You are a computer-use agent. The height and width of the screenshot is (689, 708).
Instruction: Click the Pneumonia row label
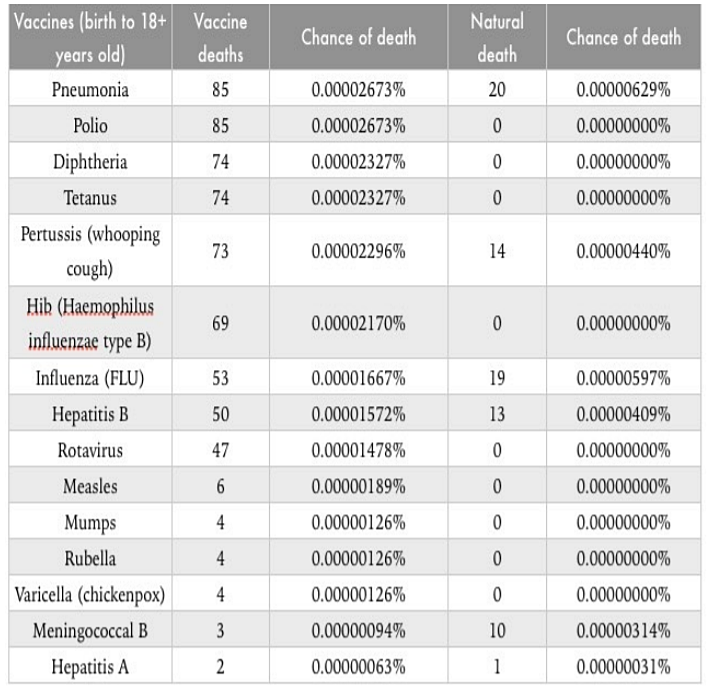[90, 89]
